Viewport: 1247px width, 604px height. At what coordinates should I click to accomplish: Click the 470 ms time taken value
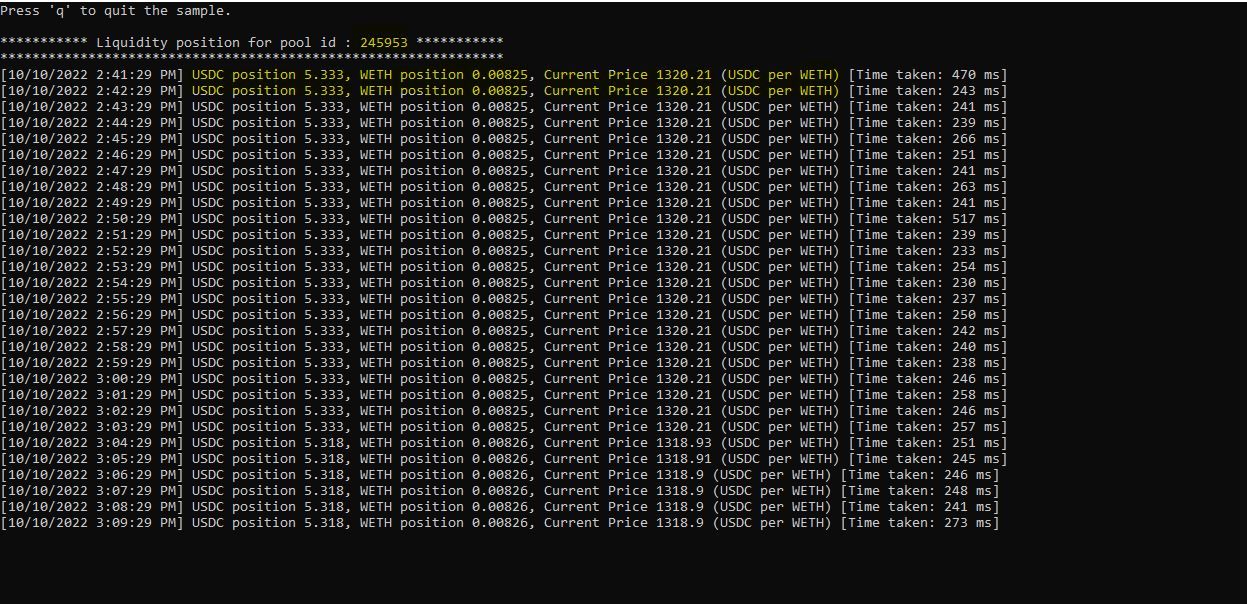(975, 75)
